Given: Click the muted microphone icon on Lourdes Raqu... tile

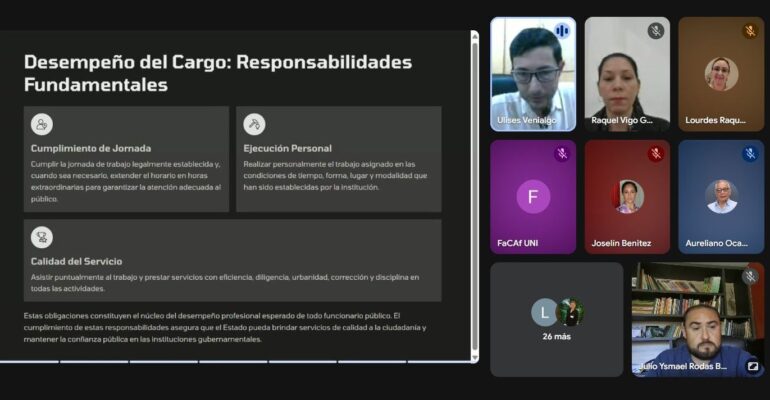Looking at the screenshot, I should (750, 31).
